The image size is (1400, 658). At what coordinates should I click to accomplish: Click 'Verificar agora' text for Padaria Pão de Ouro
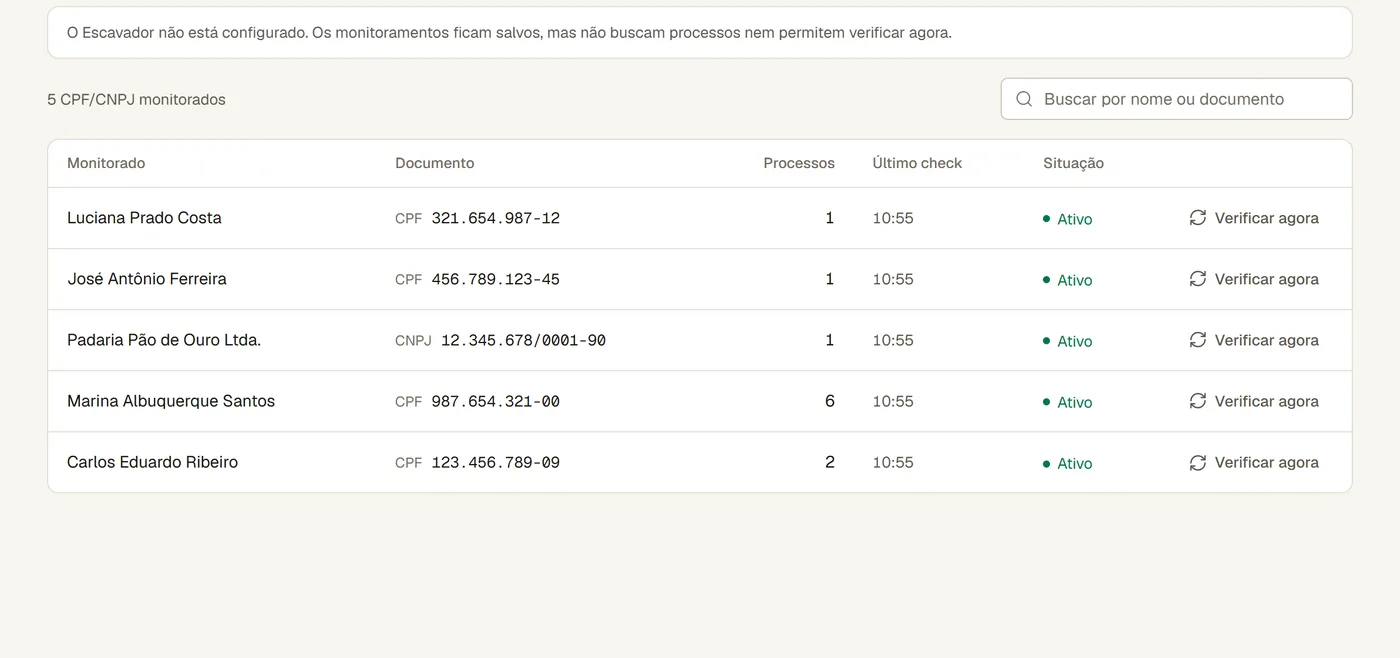[1266, 340]
